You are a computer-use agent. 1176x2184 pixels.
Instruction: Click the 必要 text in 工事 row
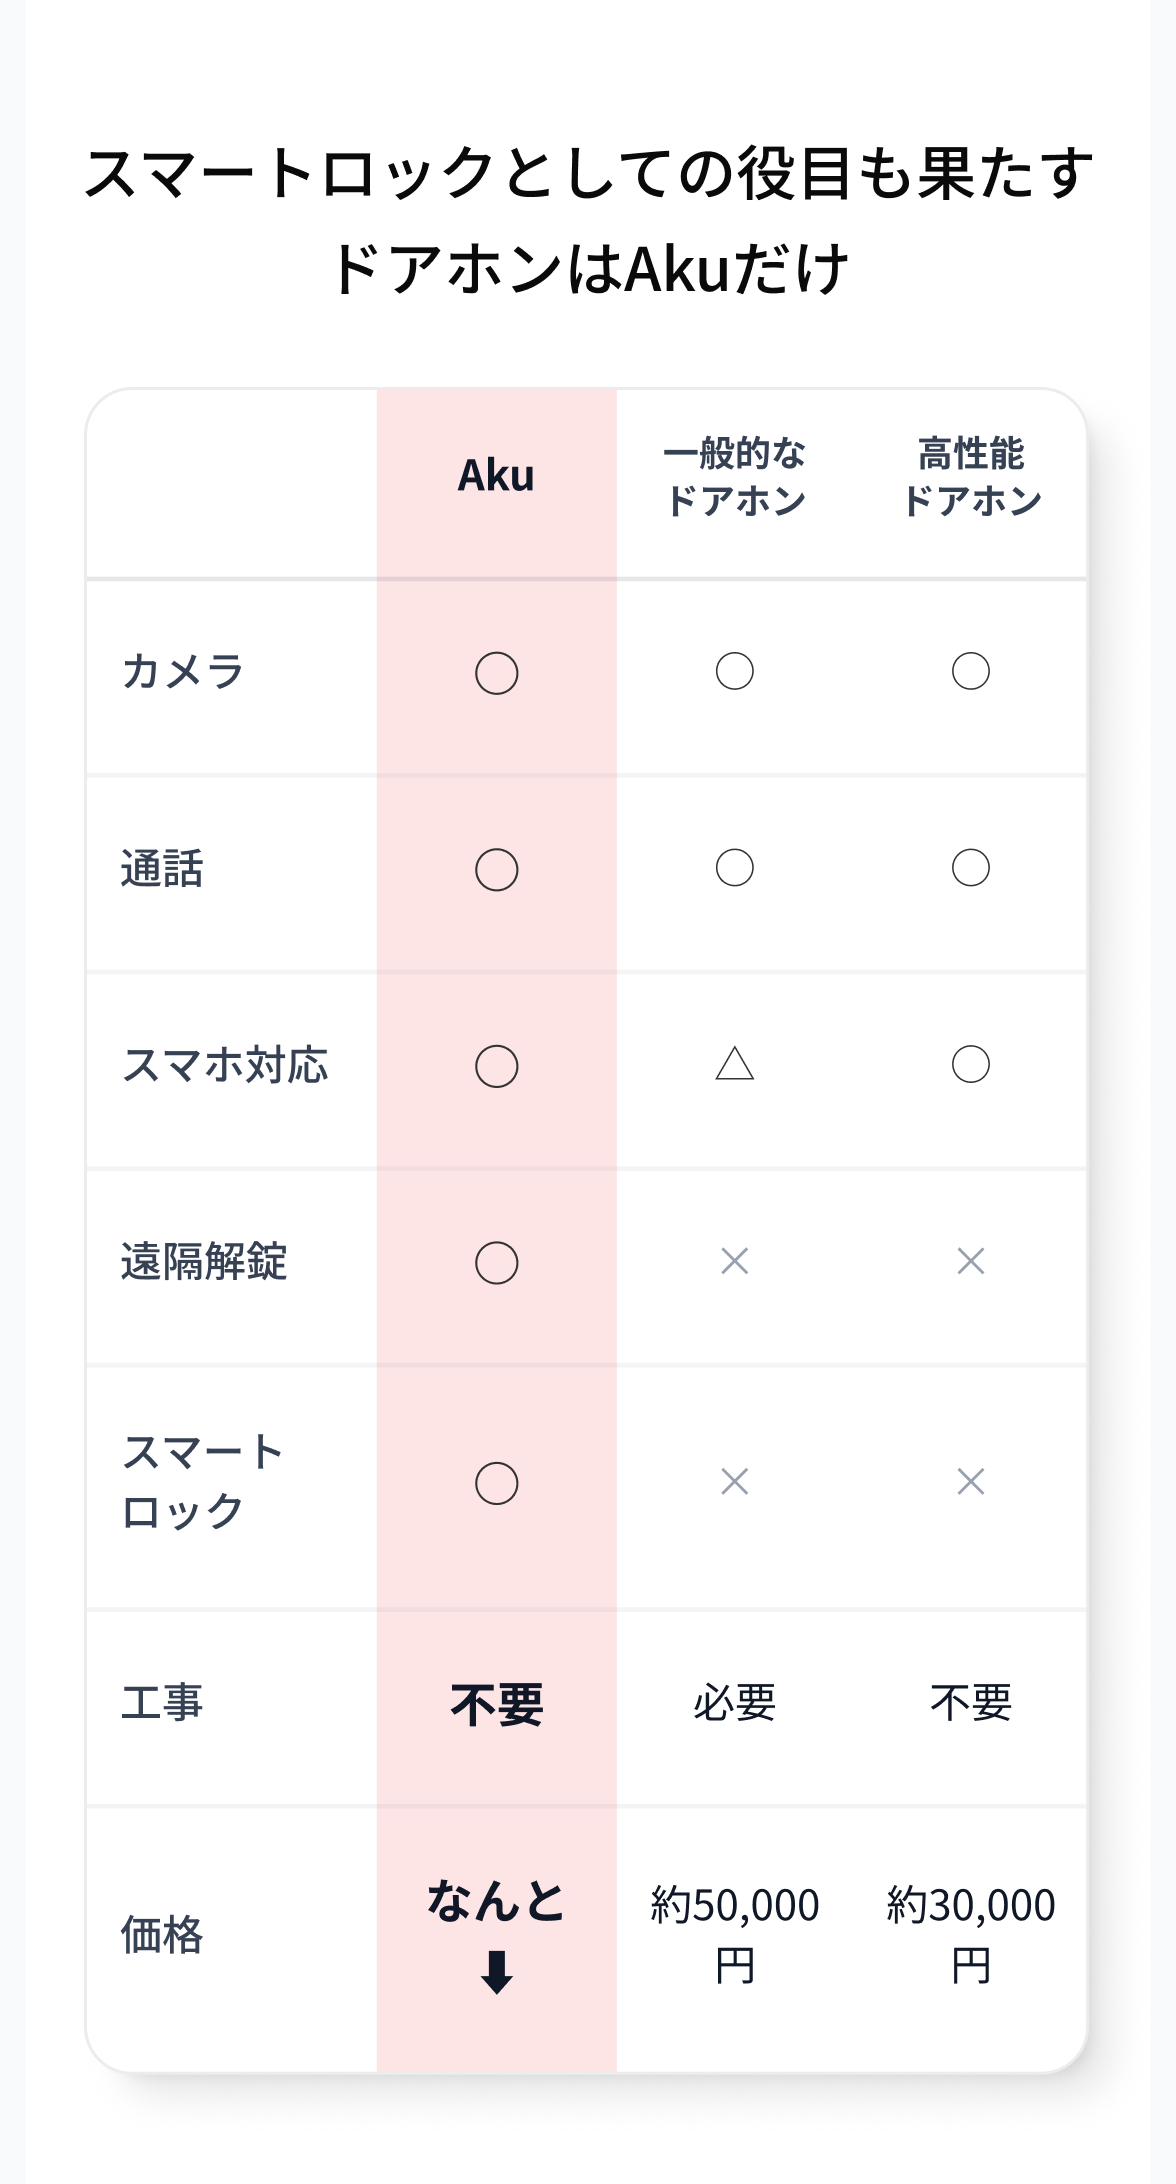point(735,1703)
